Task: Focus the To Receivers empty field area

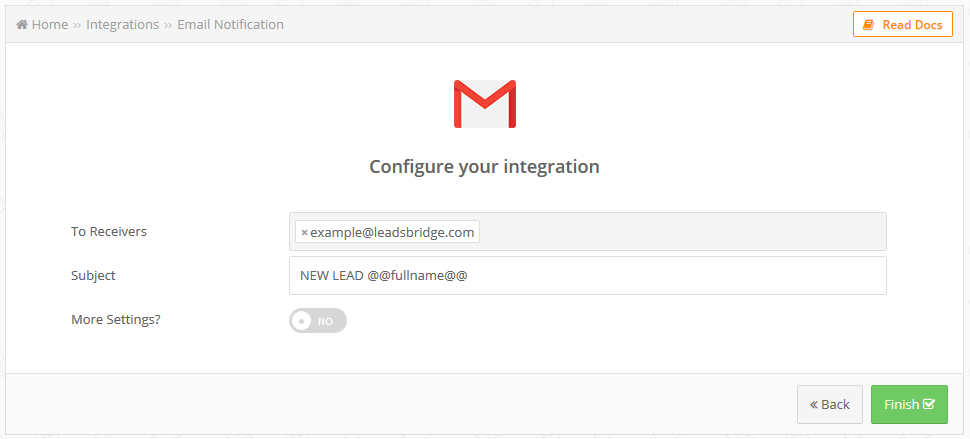Action: coord(682,232)
